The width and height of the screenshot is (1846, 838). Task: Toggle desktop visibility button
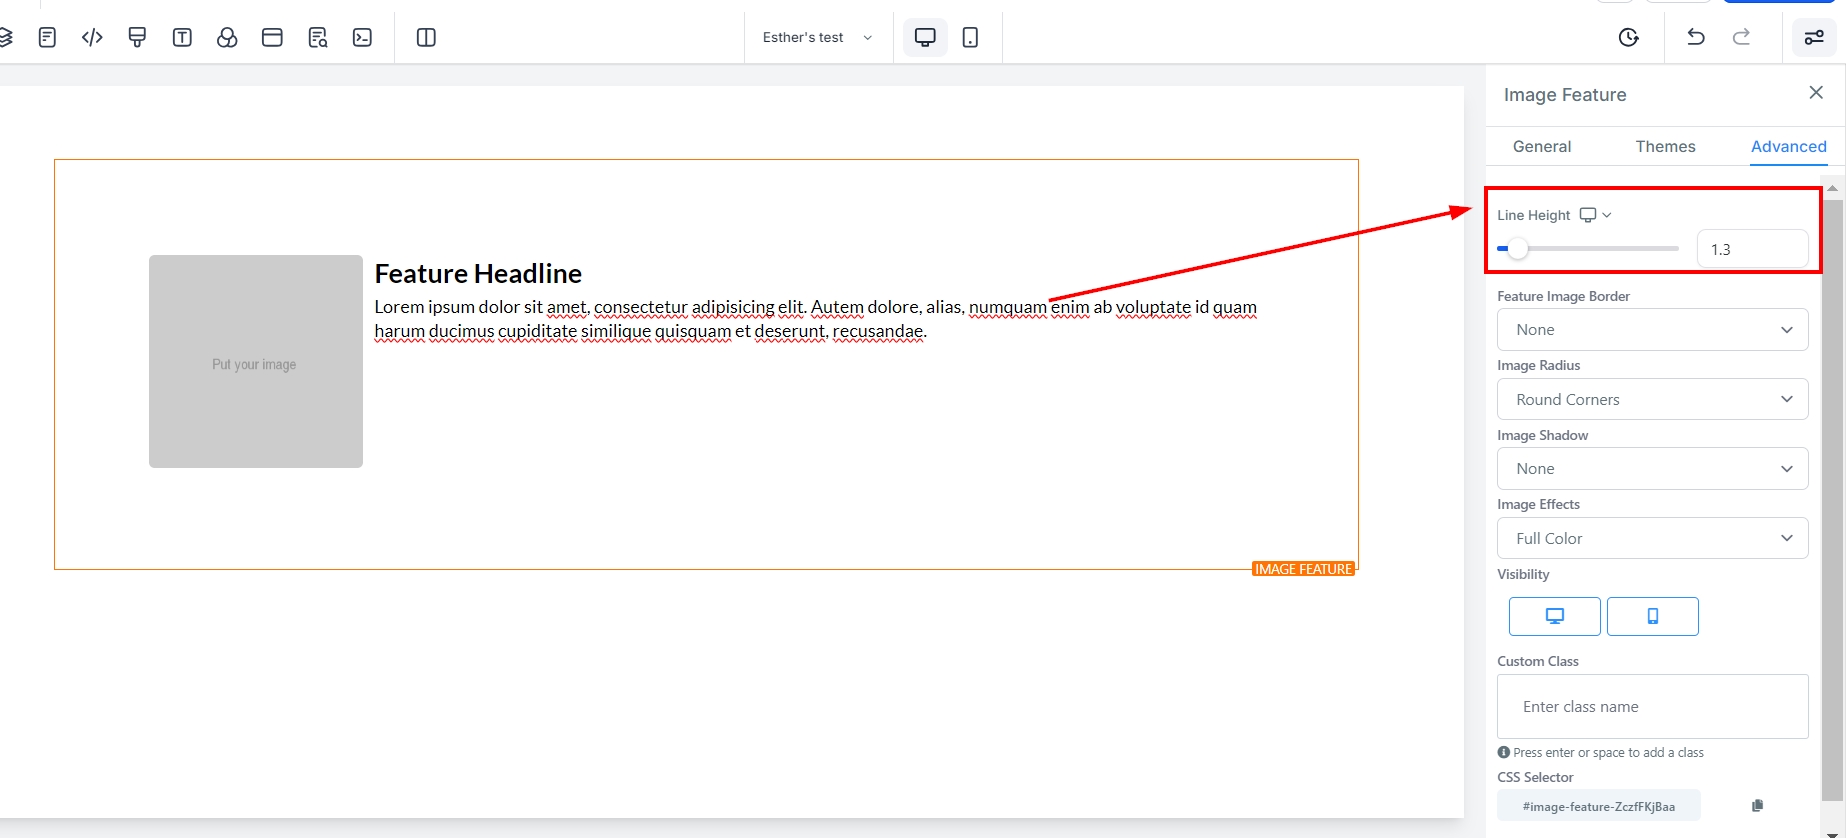pos(1554,616)
